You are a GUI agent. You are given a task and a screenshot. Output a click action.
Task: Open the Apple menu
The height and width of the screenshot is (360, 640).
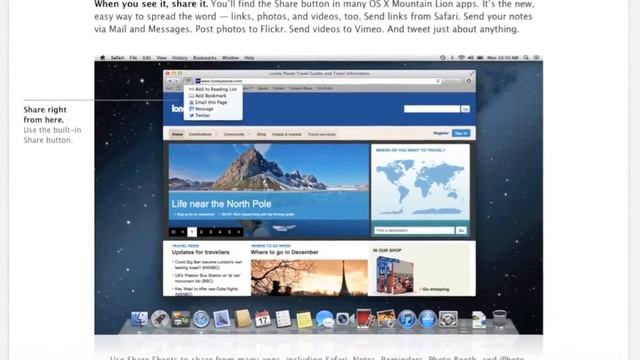coord(102,58)
